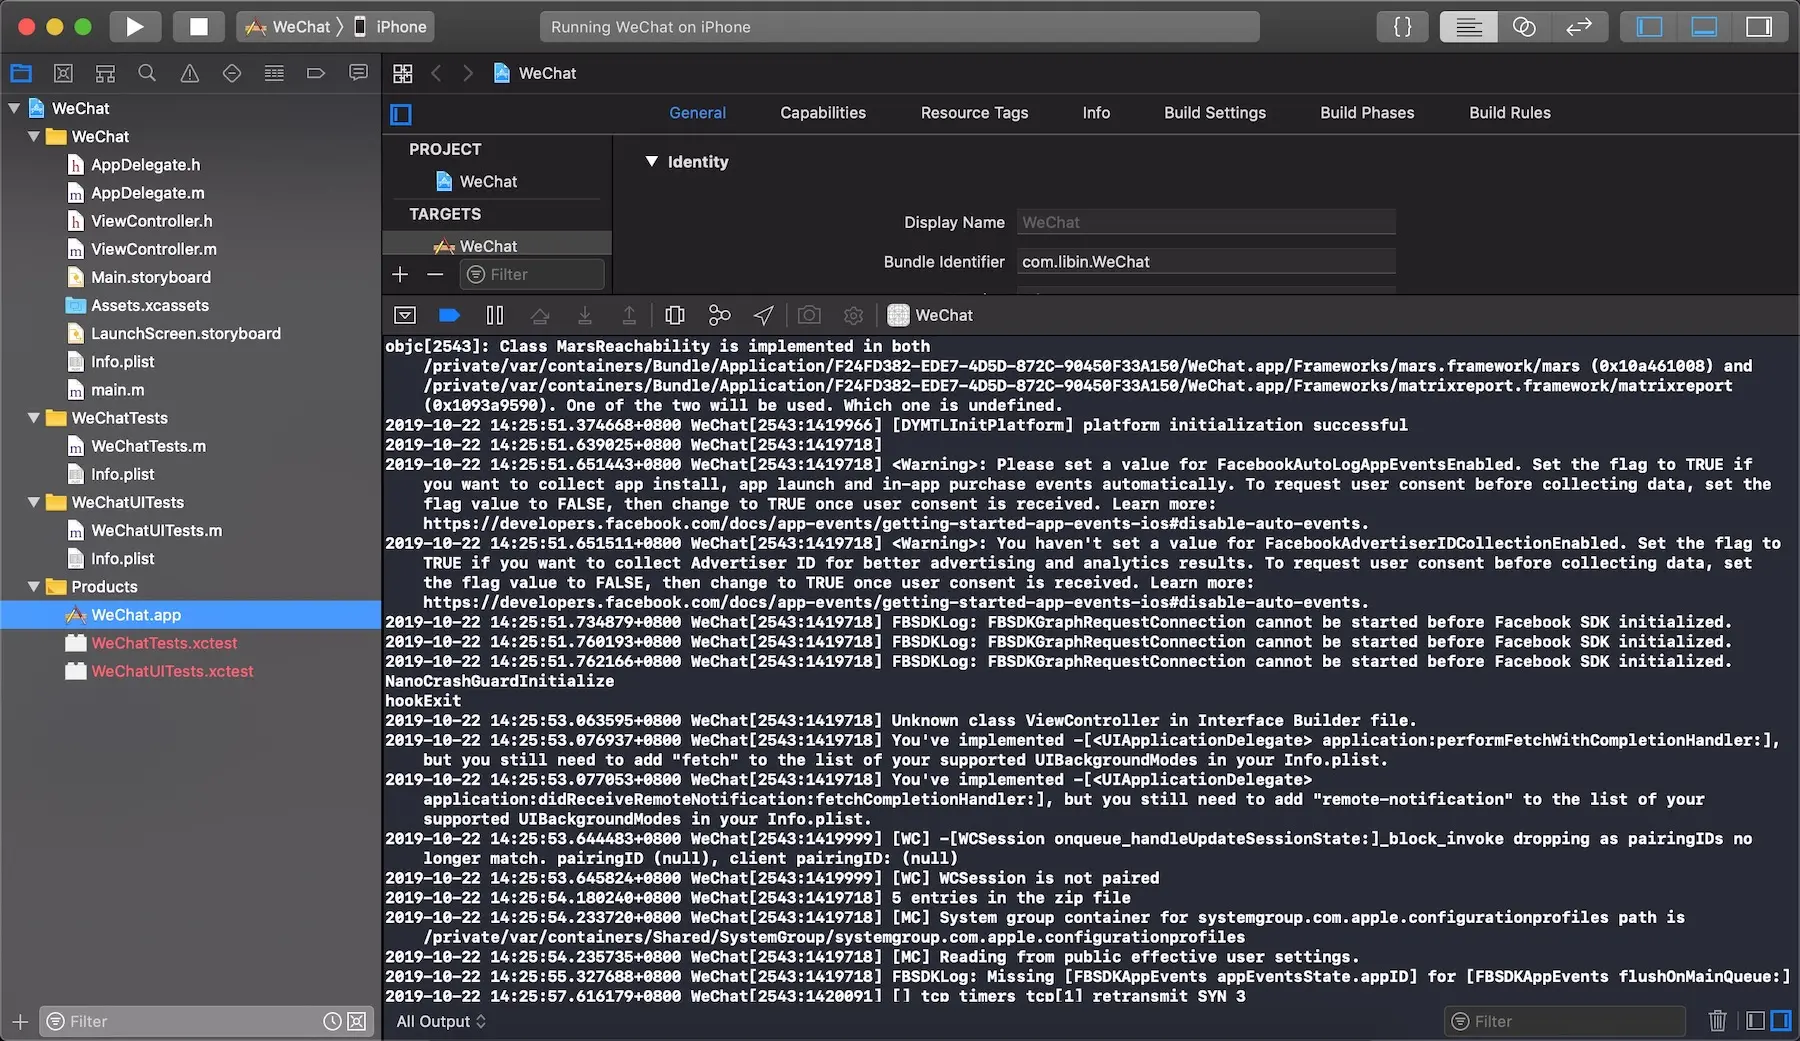Switch to the assistant editor
The height and width of the screenshot is (1041, 1800).
pos(1524,27)
